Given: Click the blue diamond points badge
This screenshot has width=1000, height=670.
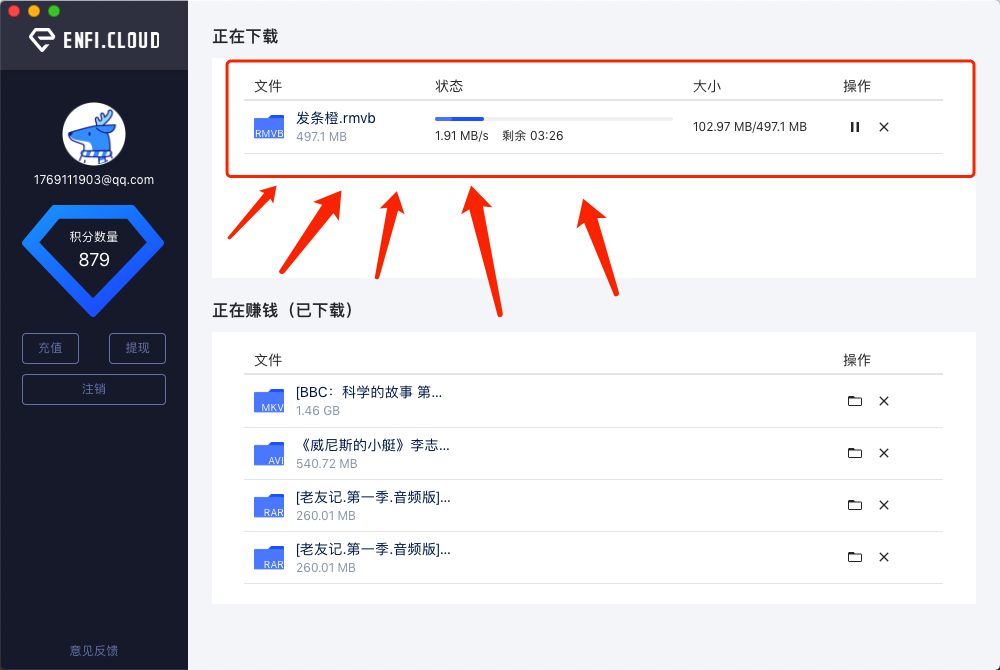Looking at the screenshot, I should 93,258.
